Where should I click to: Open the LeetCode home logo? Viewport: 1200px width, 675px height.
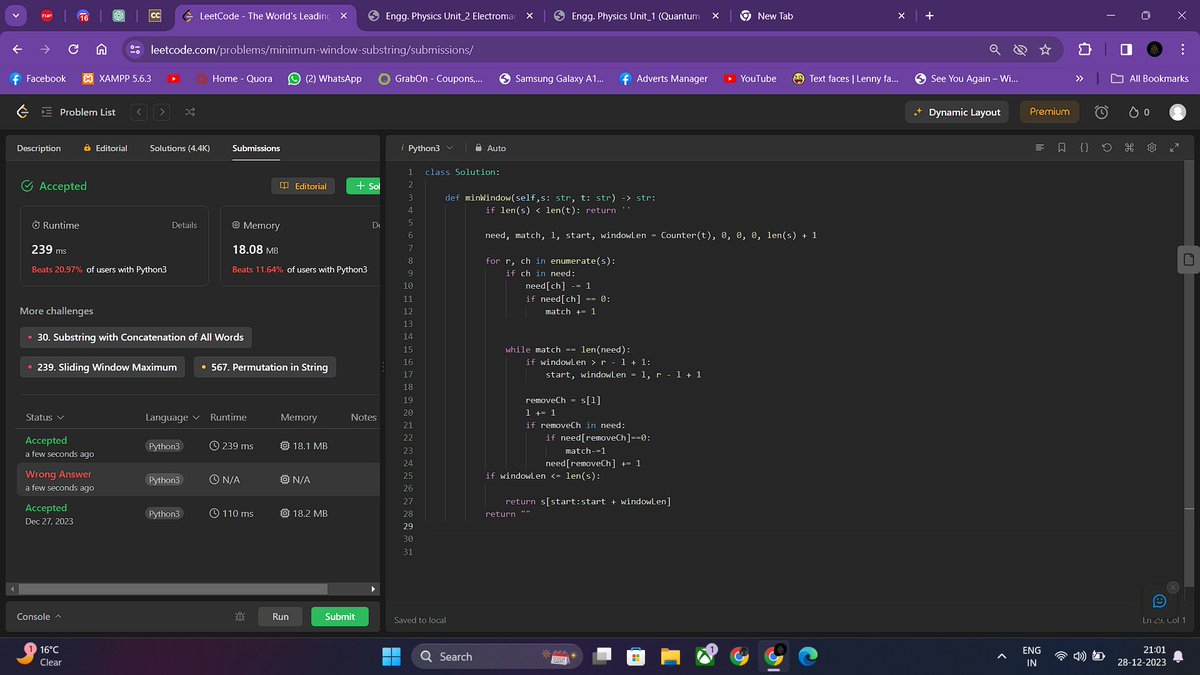click(x=20, y=112)
